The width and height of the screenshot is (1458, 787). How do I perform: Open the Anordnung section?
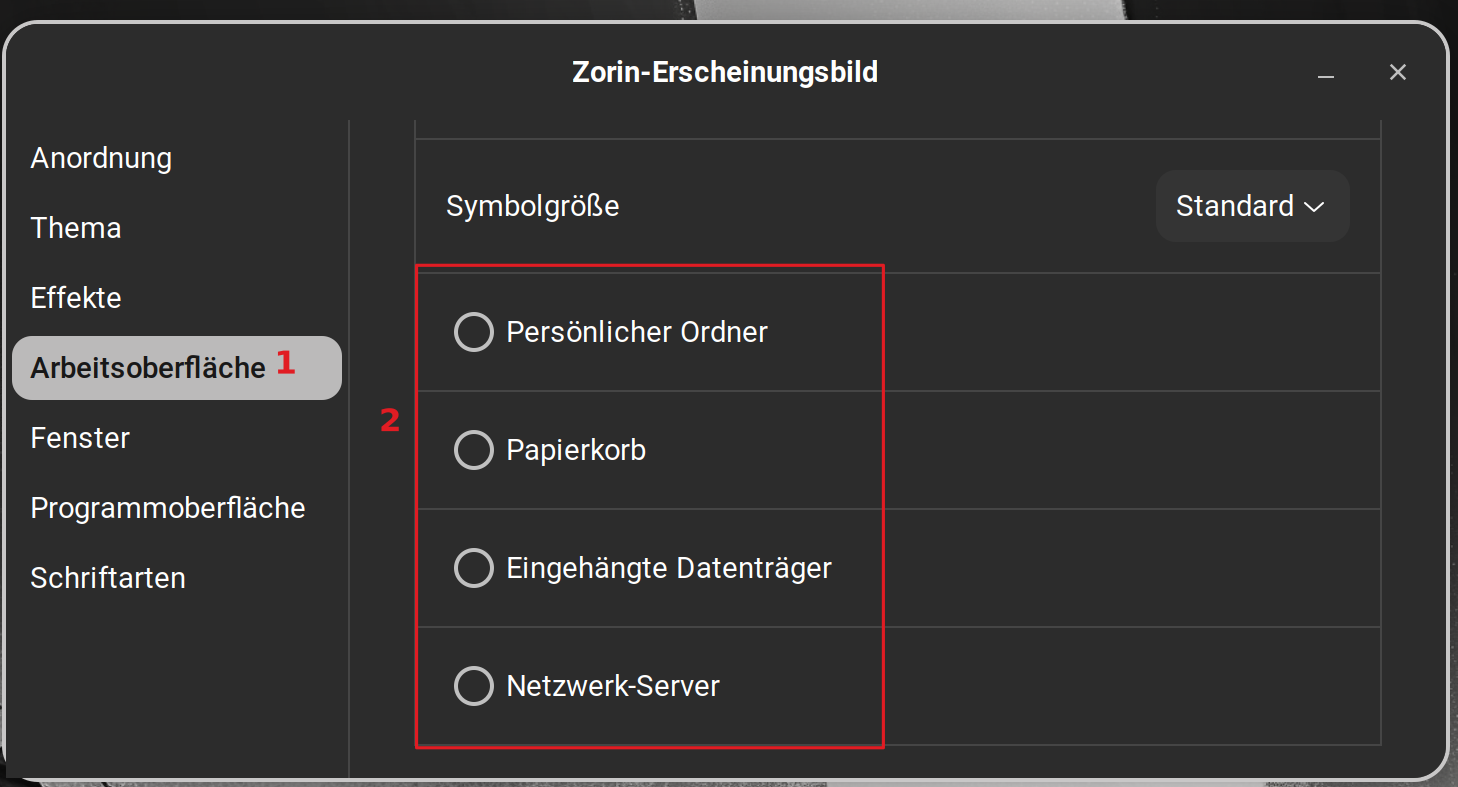point(101,158)
